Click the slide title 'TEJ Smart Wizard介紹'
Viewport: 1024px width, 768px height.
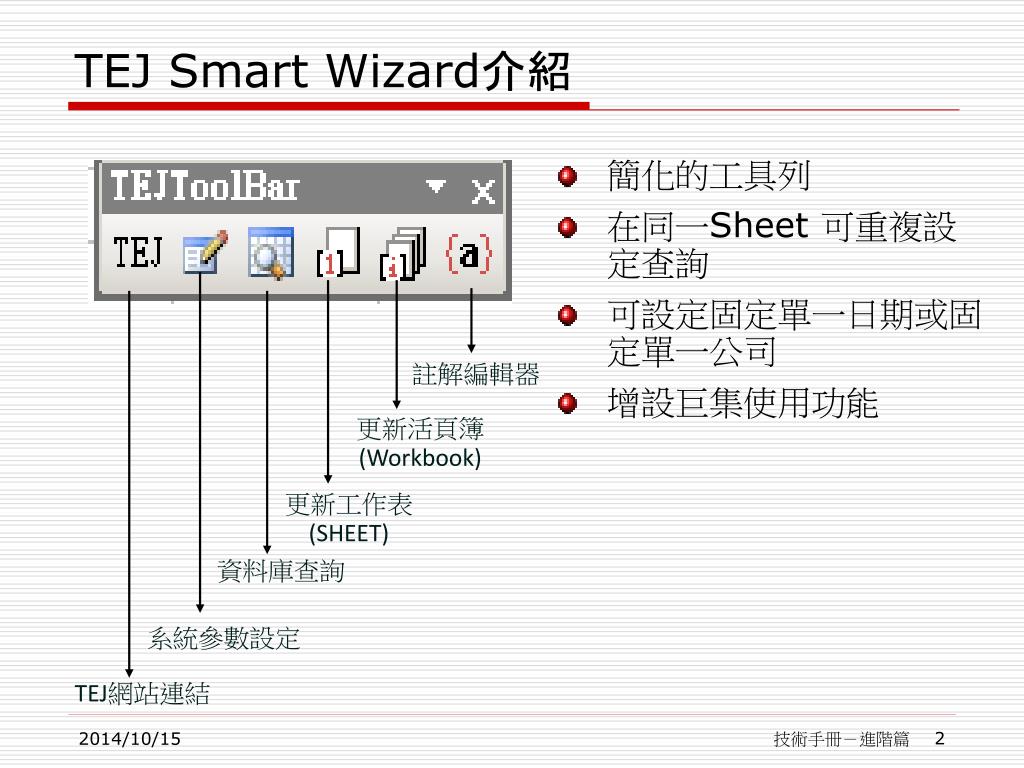(x=322, y=71)
